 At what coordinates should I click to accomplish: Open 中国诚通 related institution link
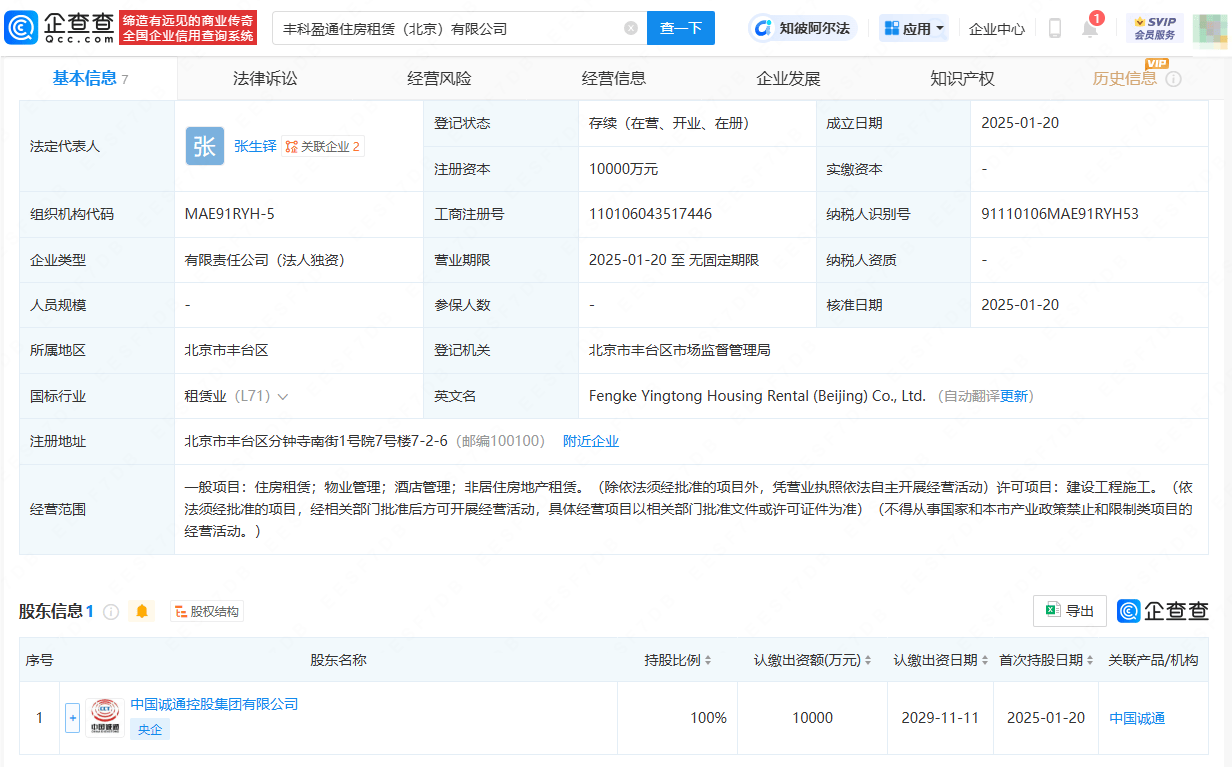1137,718
